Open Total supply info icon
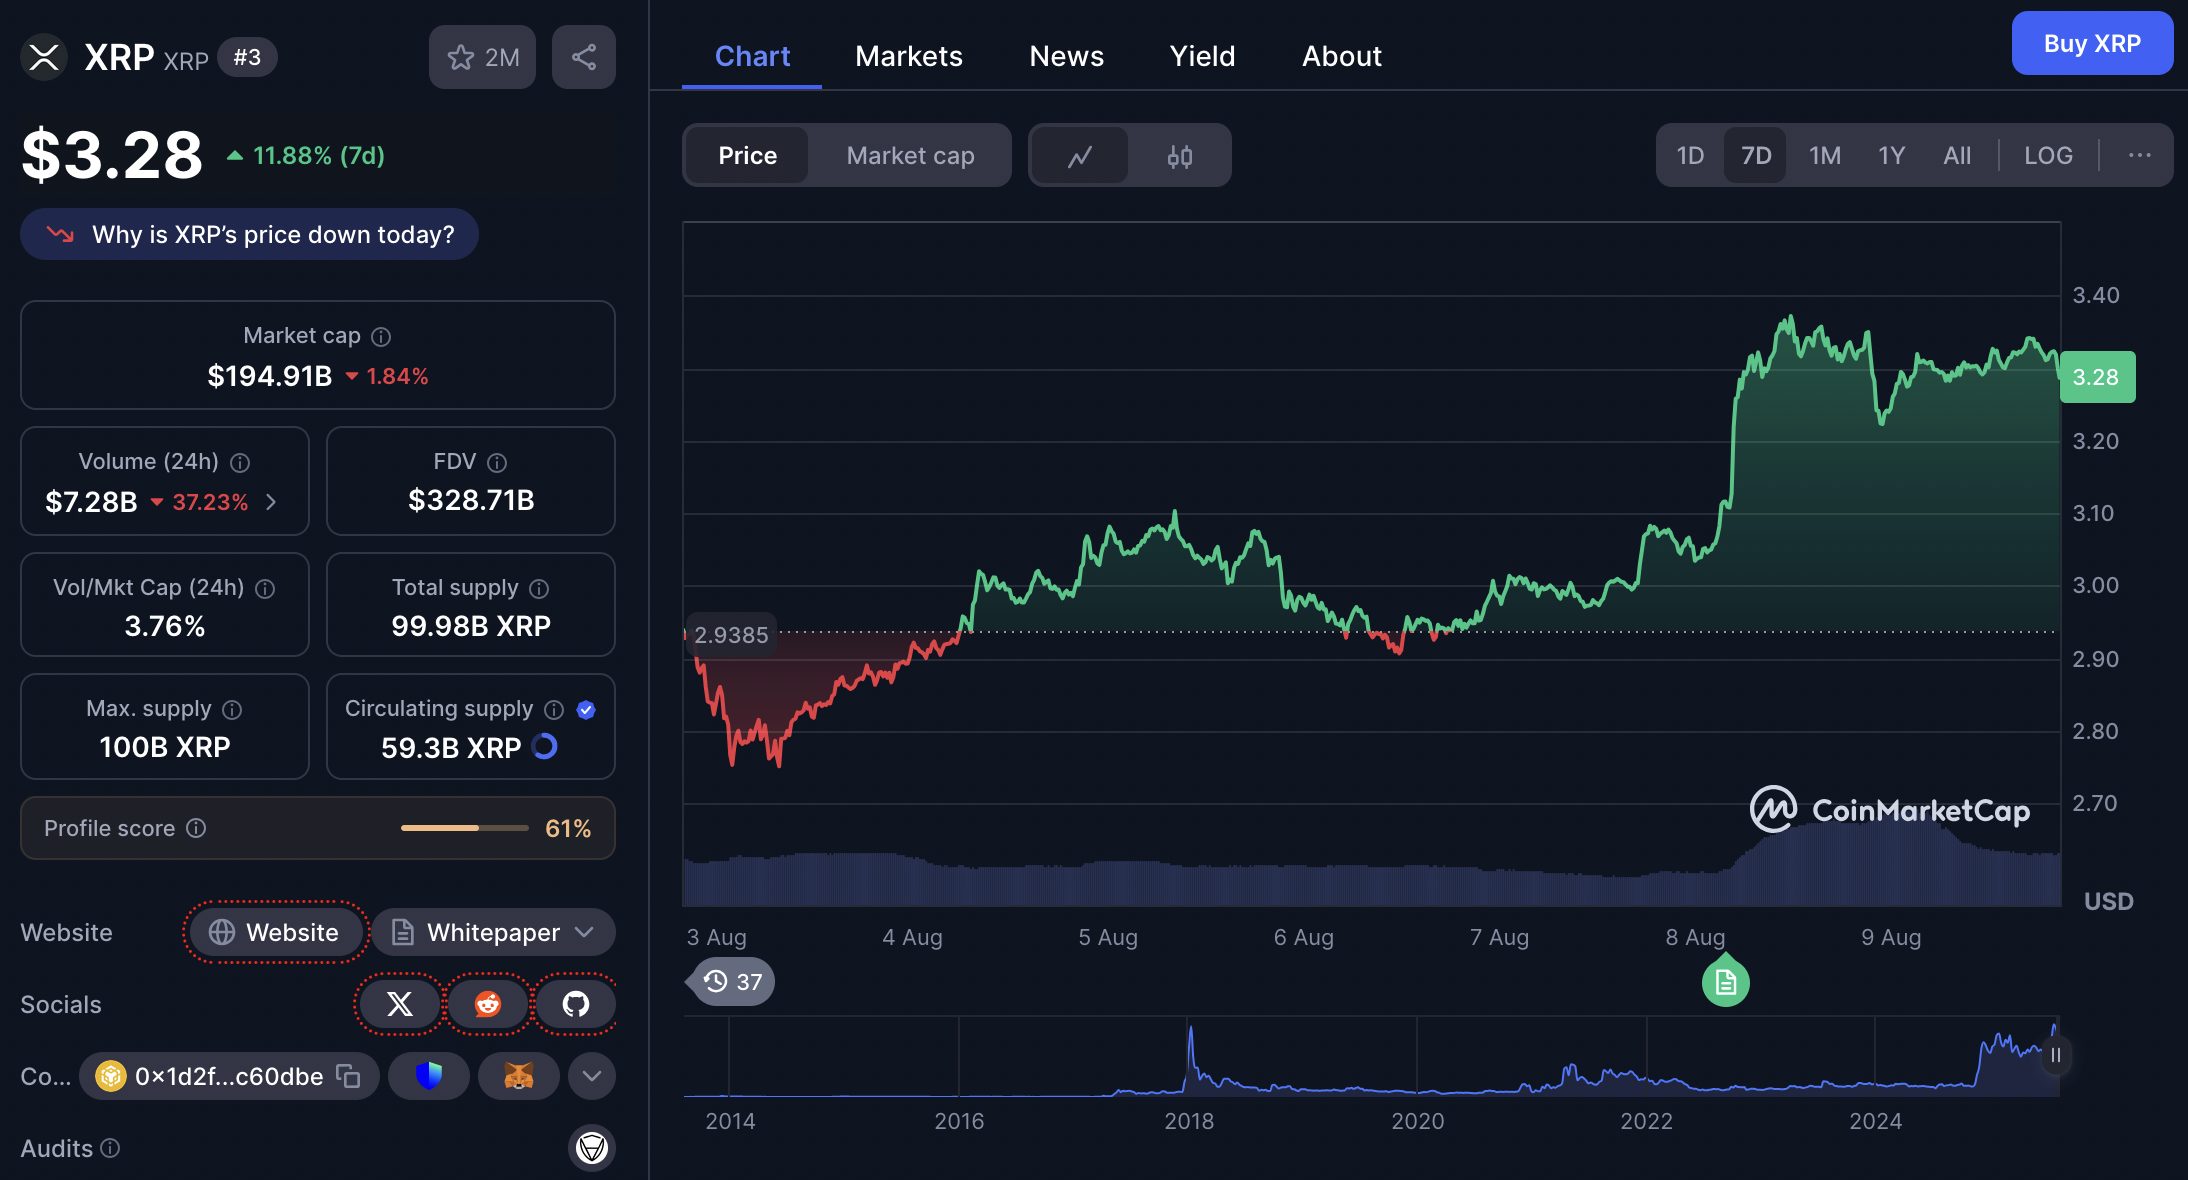 coord(539,589)
